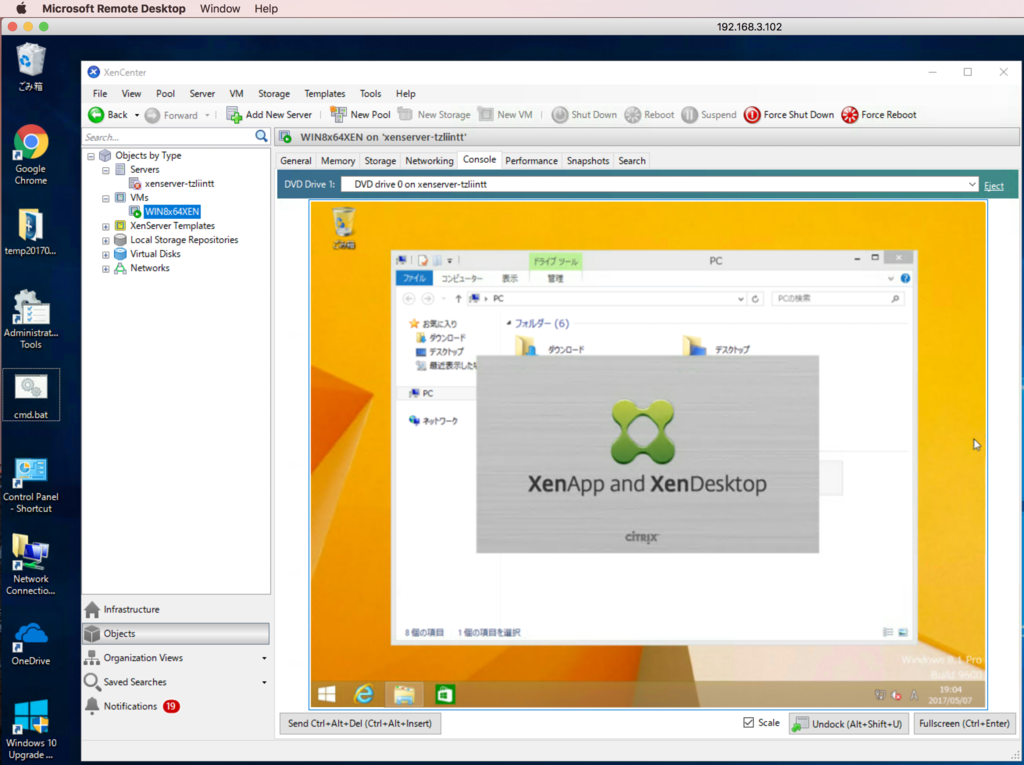Open the VM menu
1024x765 pixels.
pos(236,93)
